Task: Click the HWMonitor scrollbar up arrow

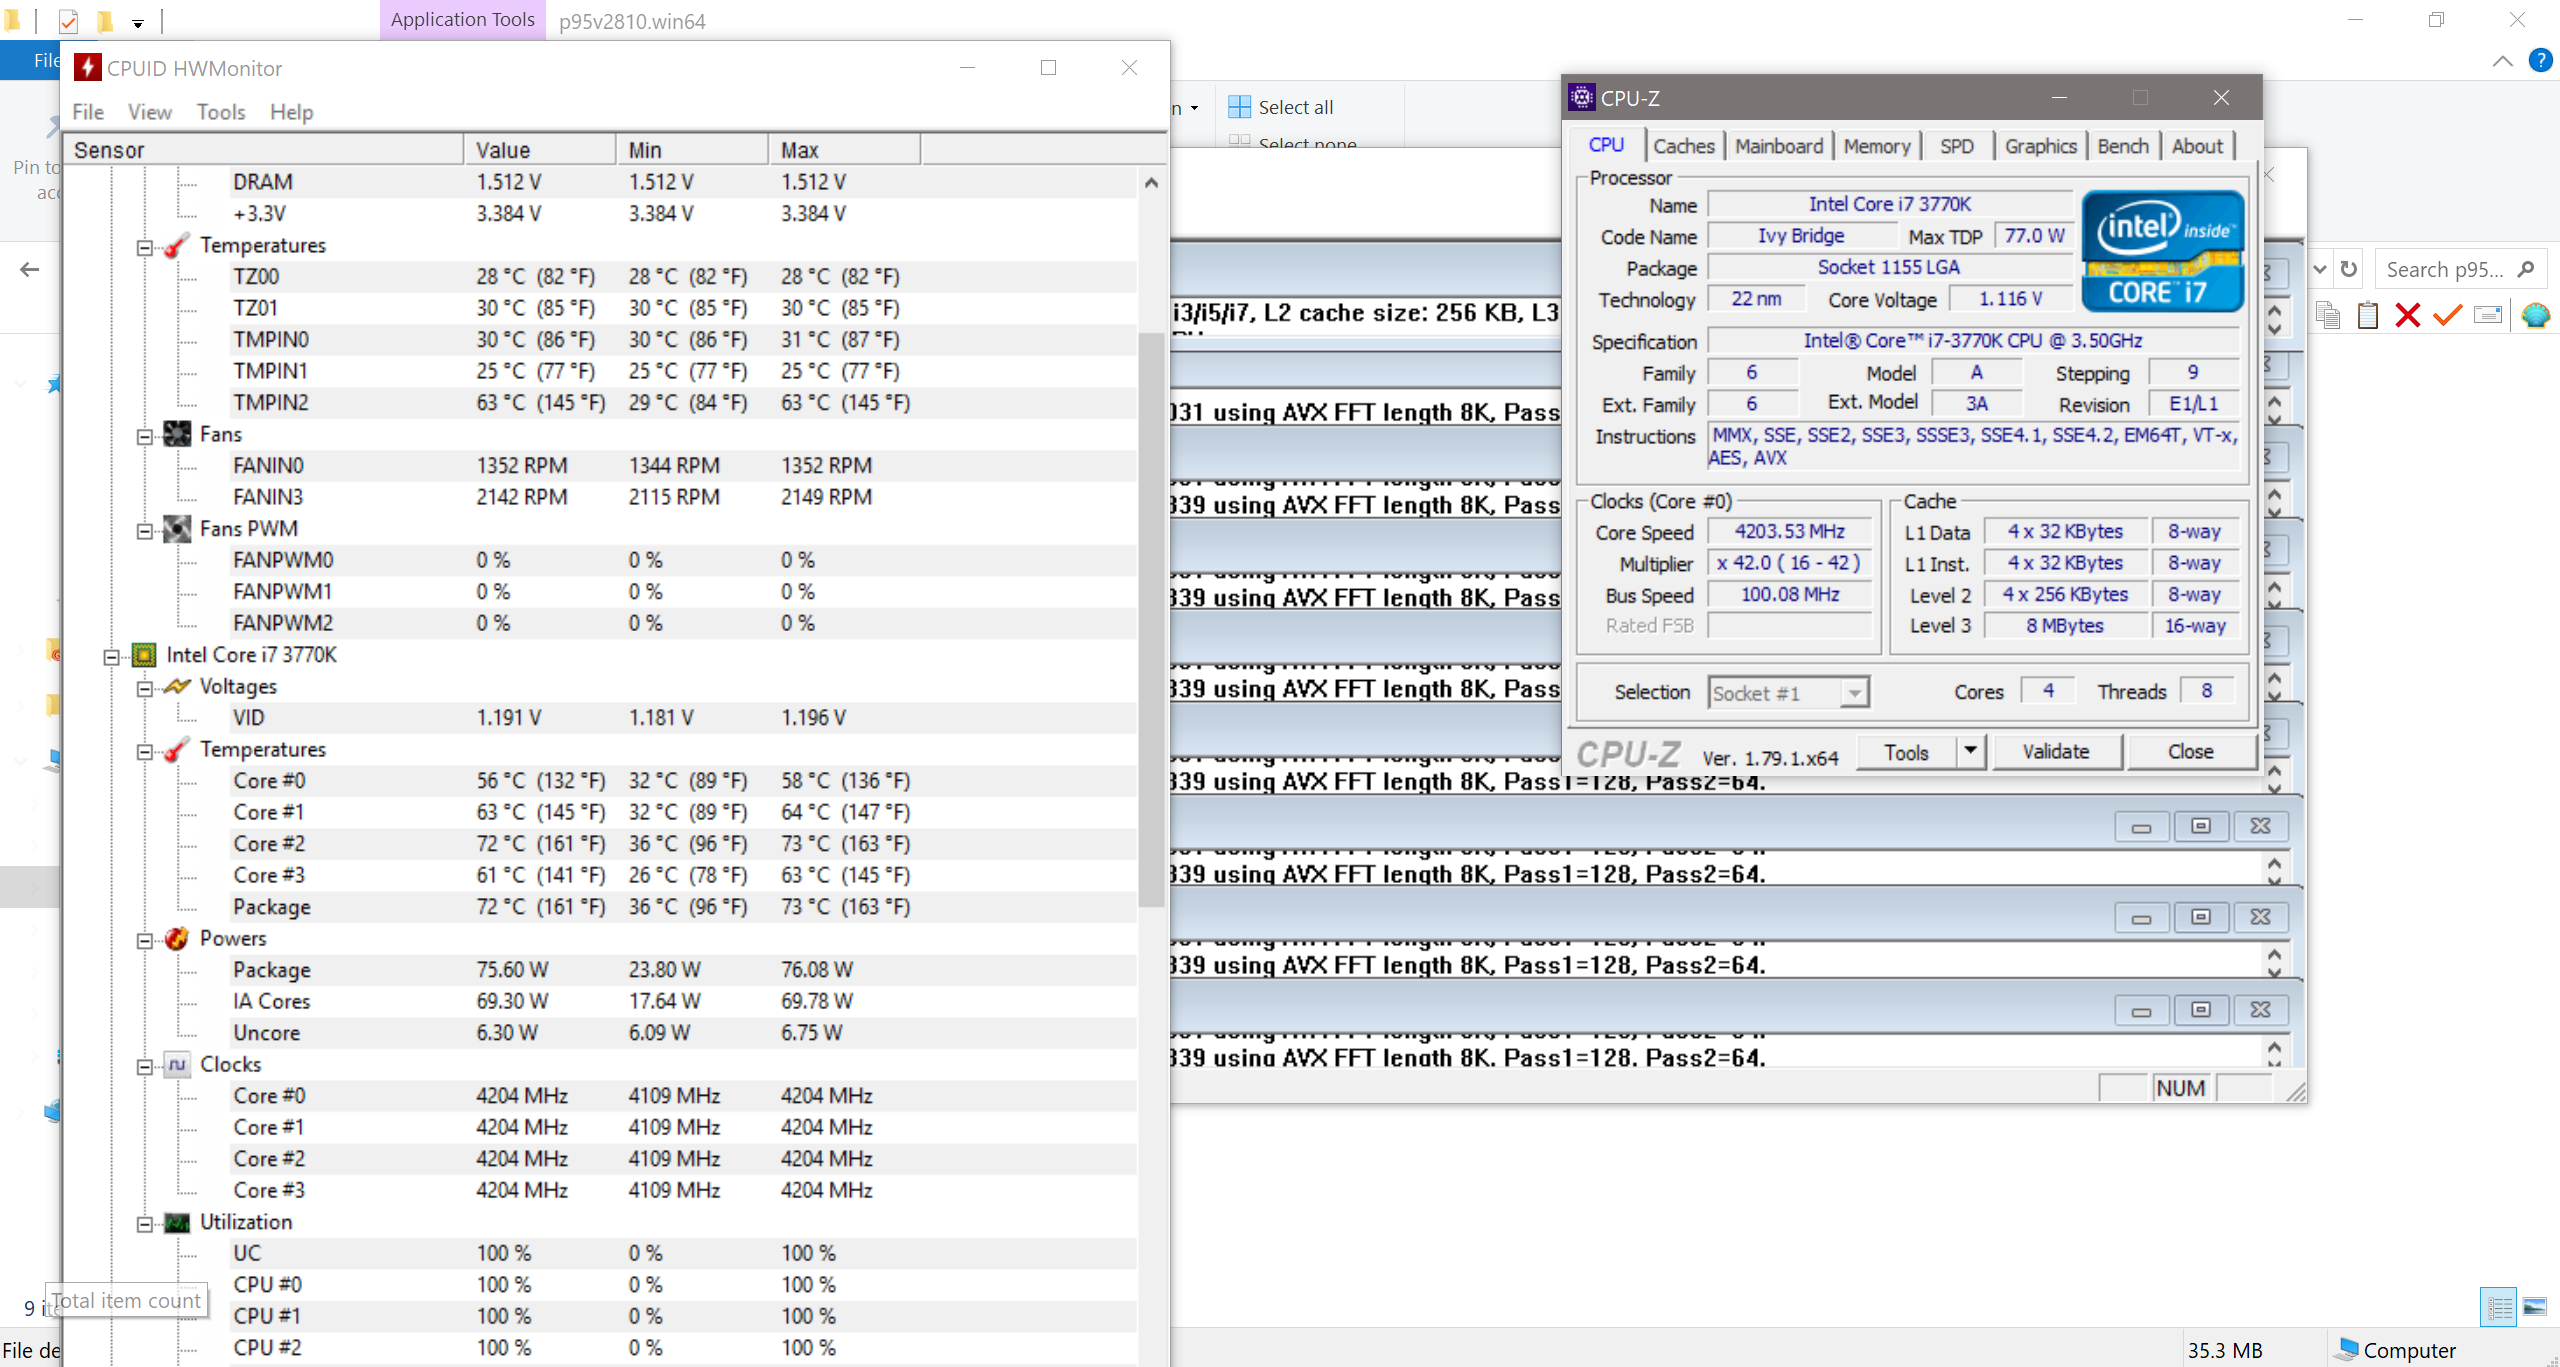Action: click(x=1151, y=182)
